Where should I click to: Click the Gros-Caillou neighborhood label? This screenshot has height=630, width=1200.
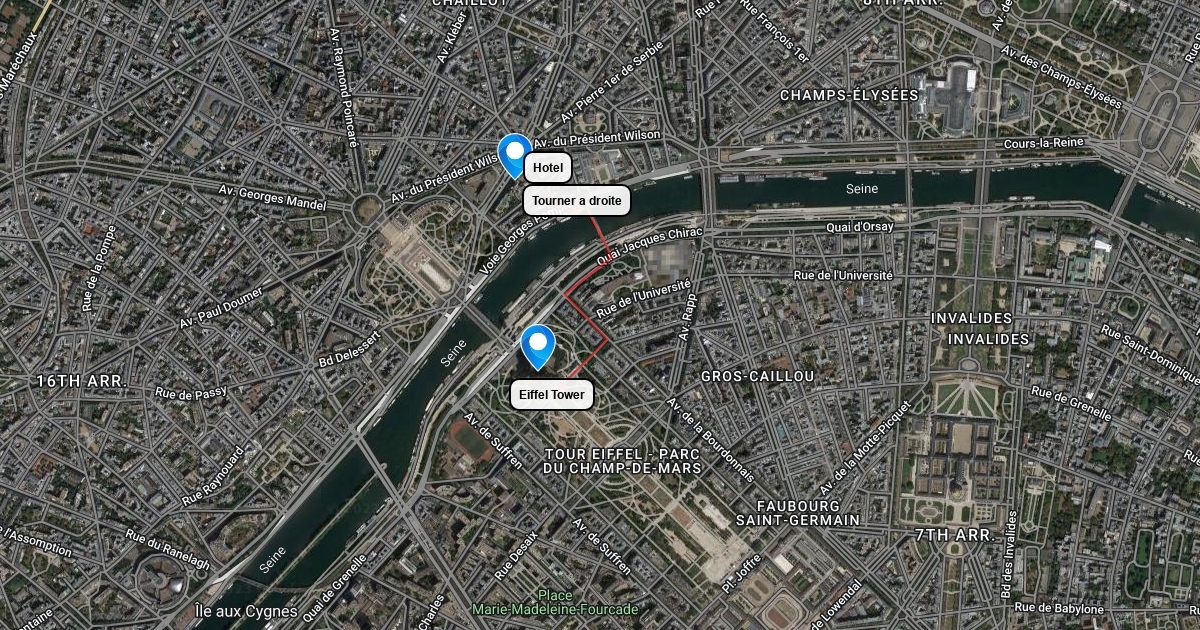(x=757, y=376)
